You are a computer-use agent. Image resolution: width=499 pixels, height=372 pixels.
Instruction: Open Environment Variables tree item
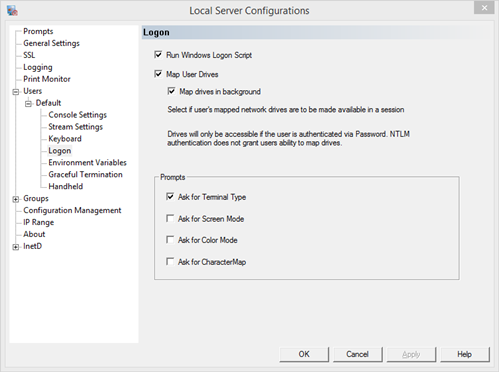point(87,163)
